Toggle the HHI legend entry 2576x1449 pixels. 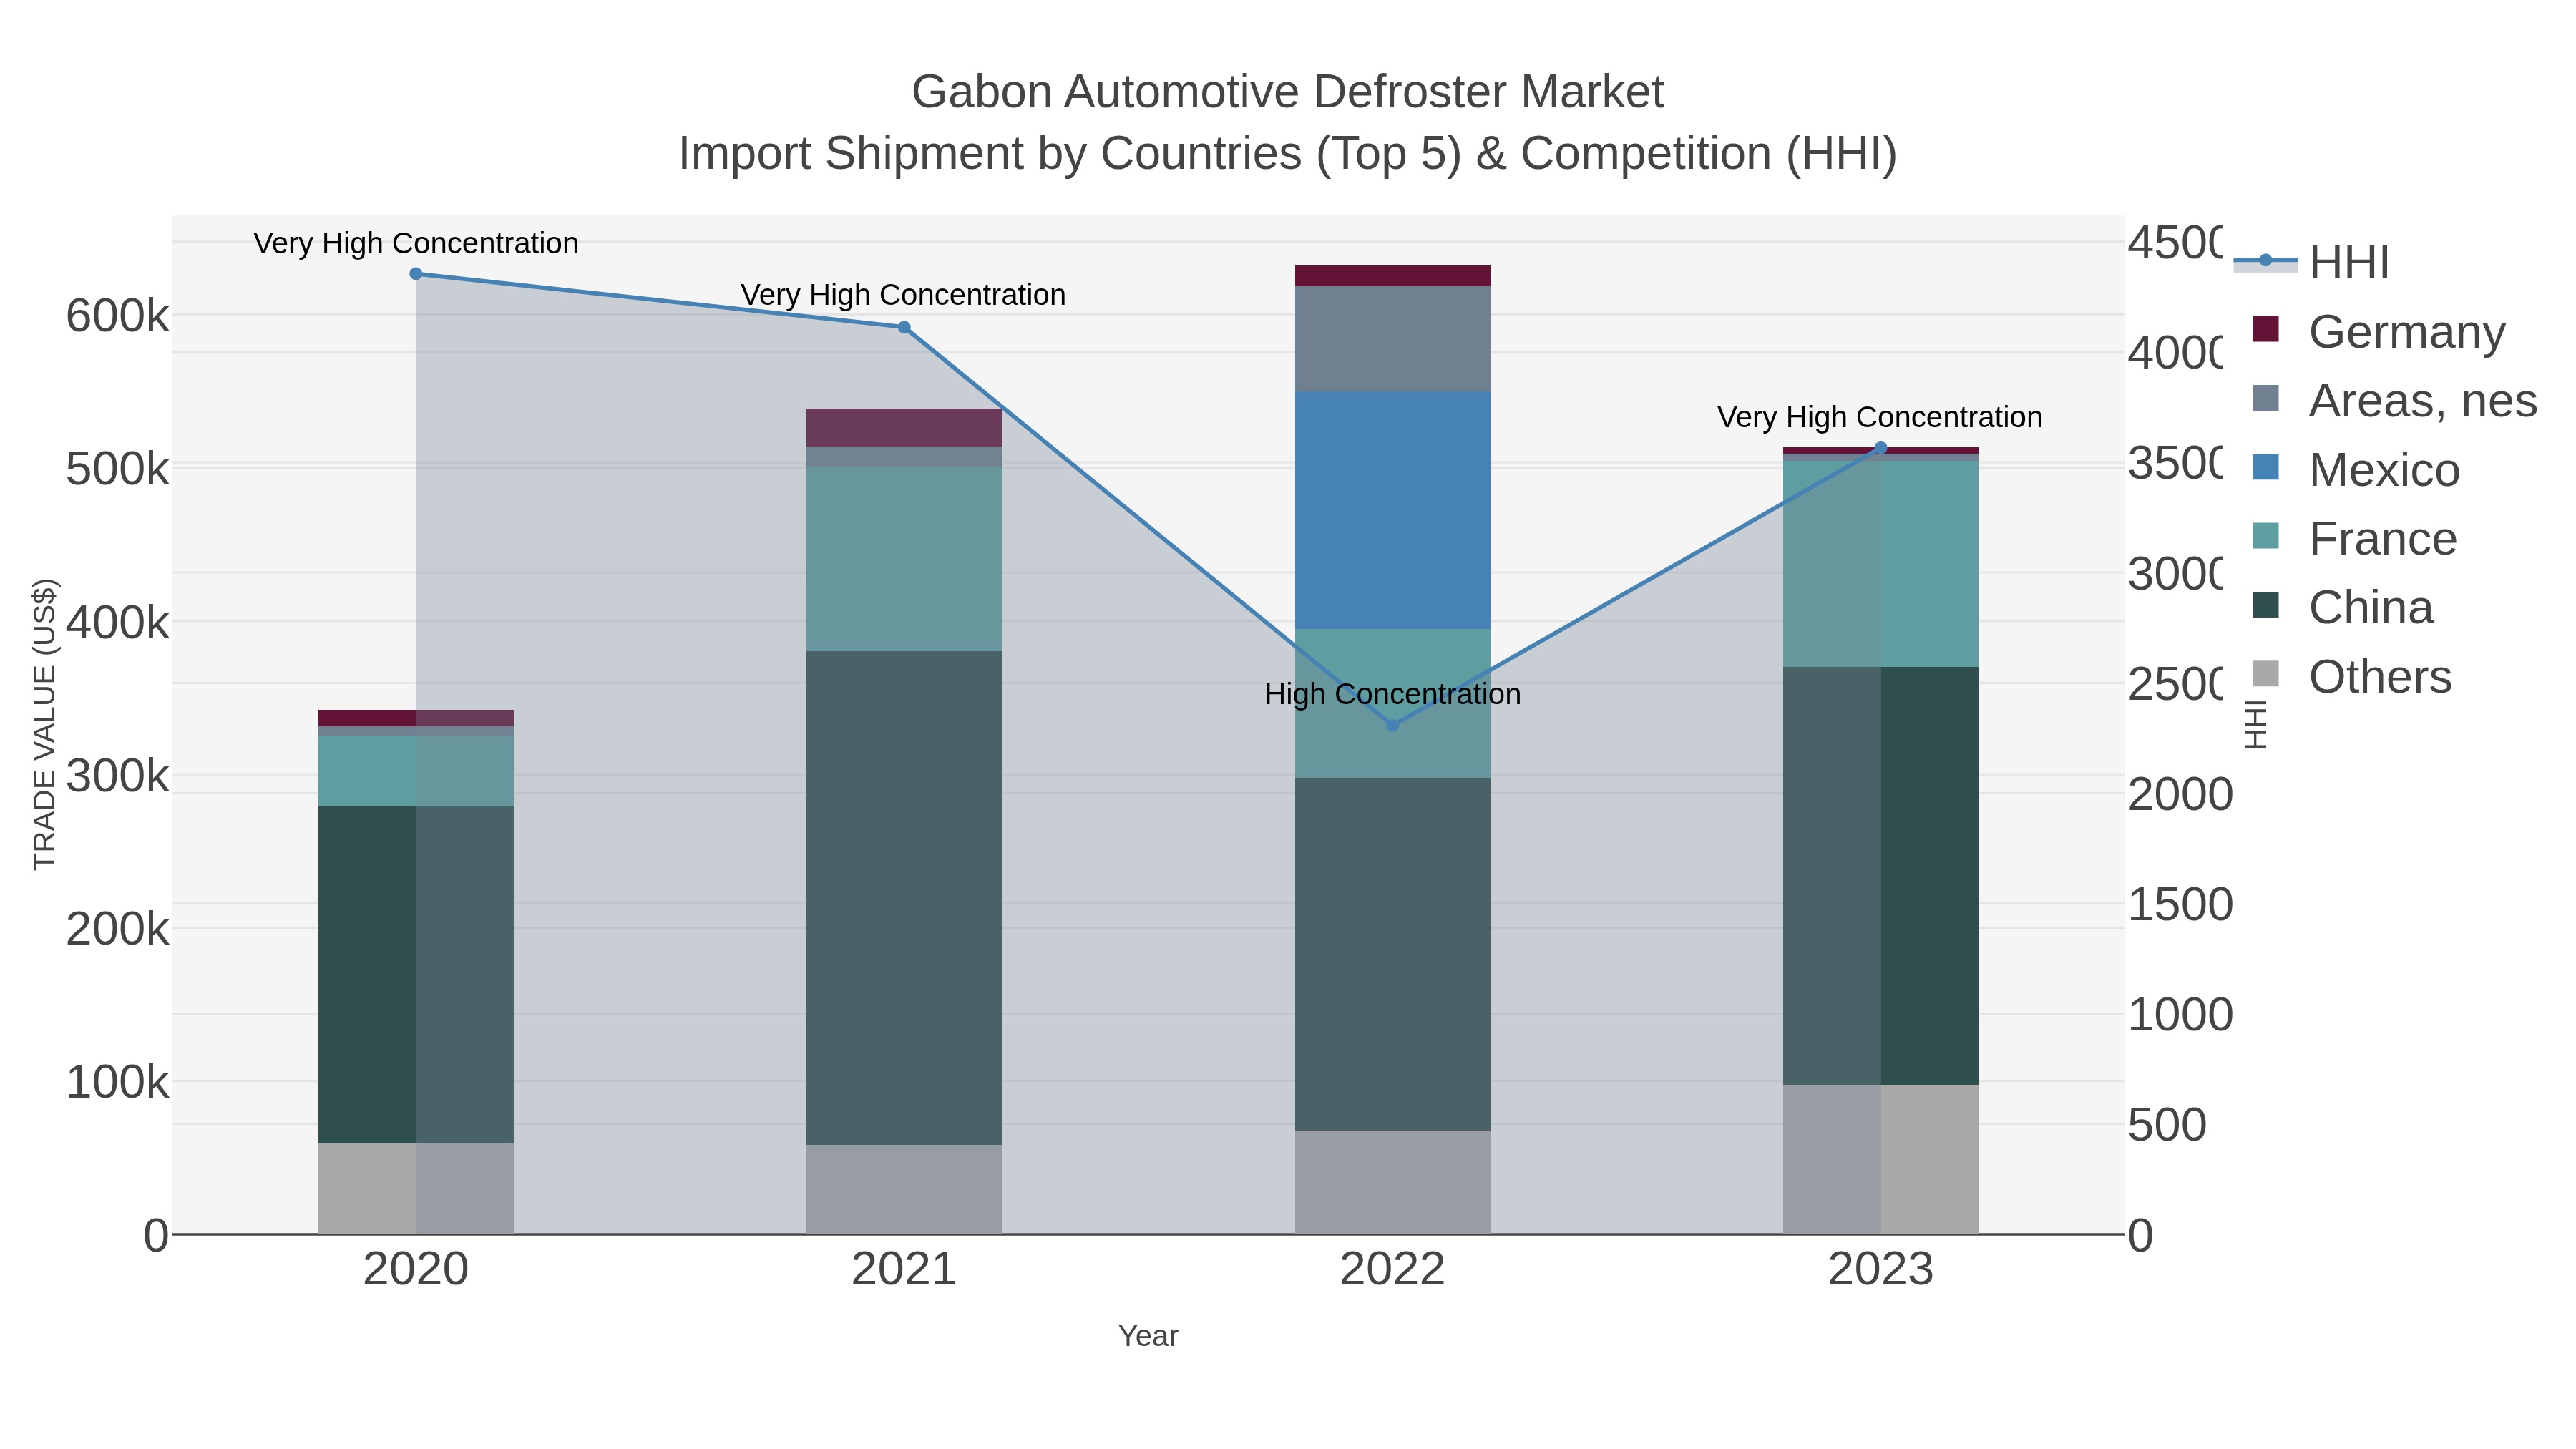tap(2312, 262)
